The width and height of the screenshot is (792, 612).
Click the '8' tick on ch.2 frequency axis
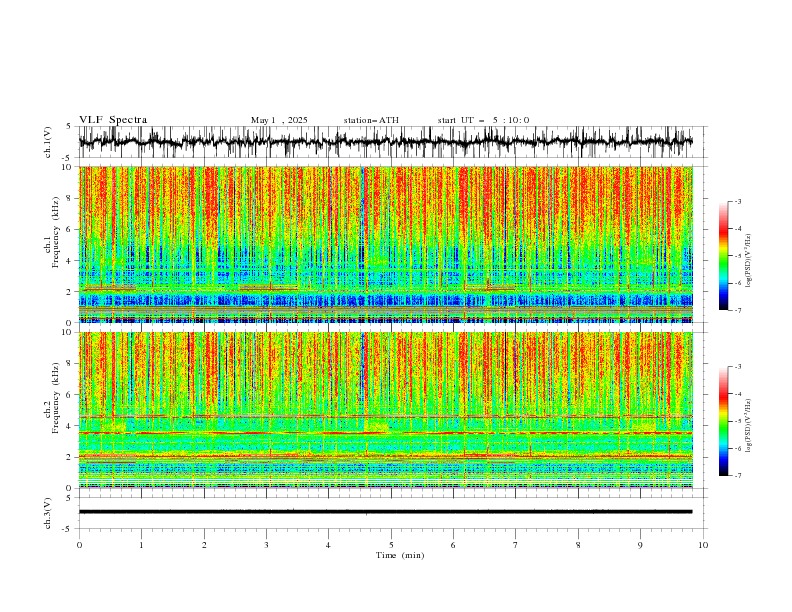click(71, 364)
